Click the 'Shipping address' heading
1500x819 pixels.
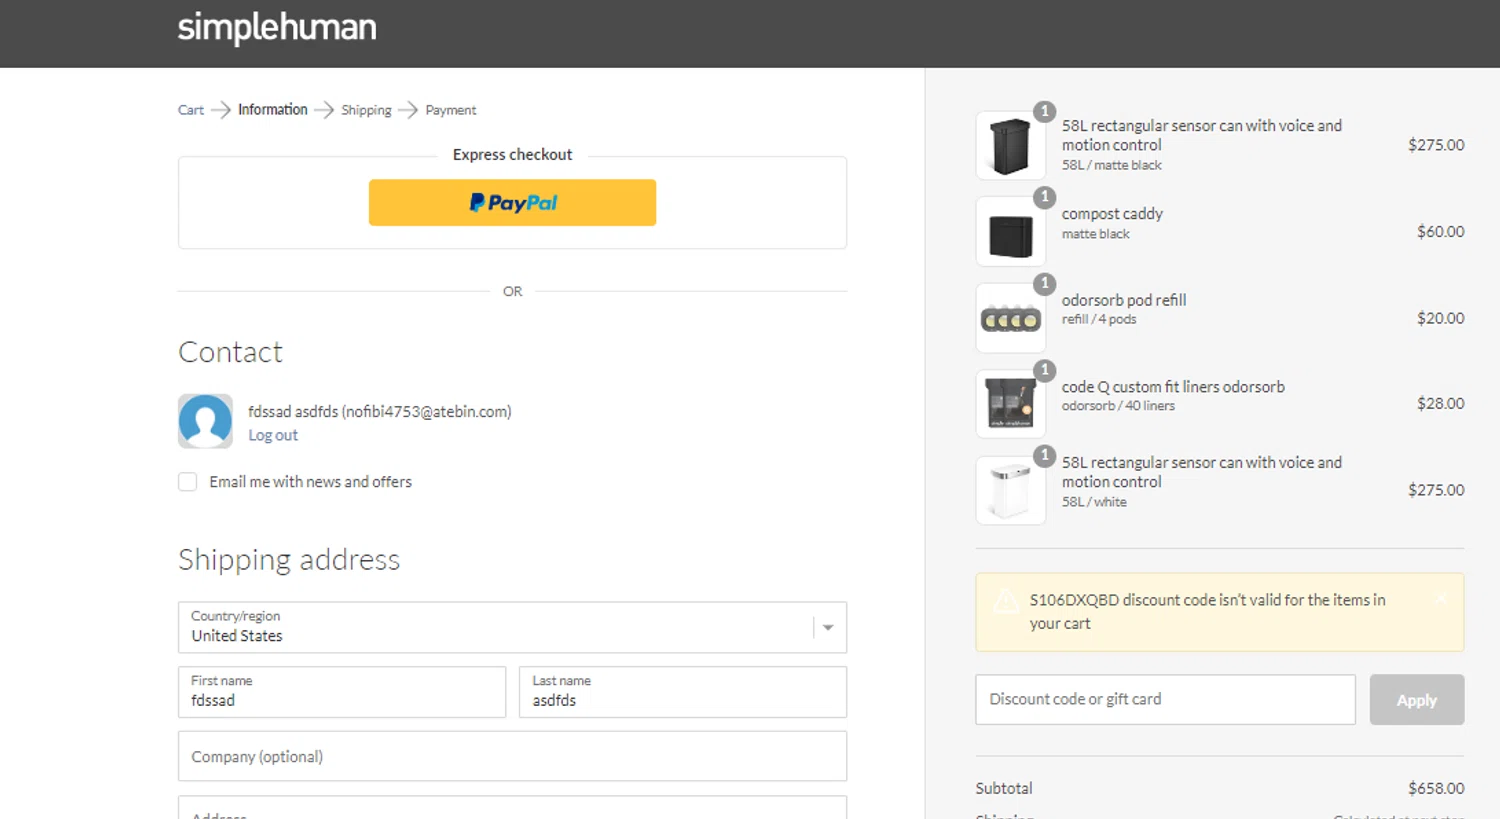[289, 559]
